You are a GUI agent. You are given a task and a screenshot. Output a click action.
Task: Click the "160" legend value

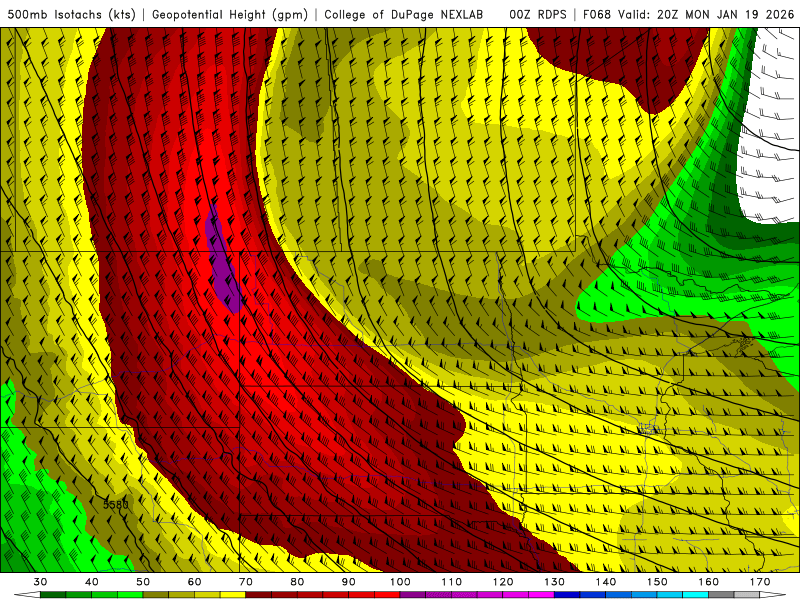click(x=709, y=582)
